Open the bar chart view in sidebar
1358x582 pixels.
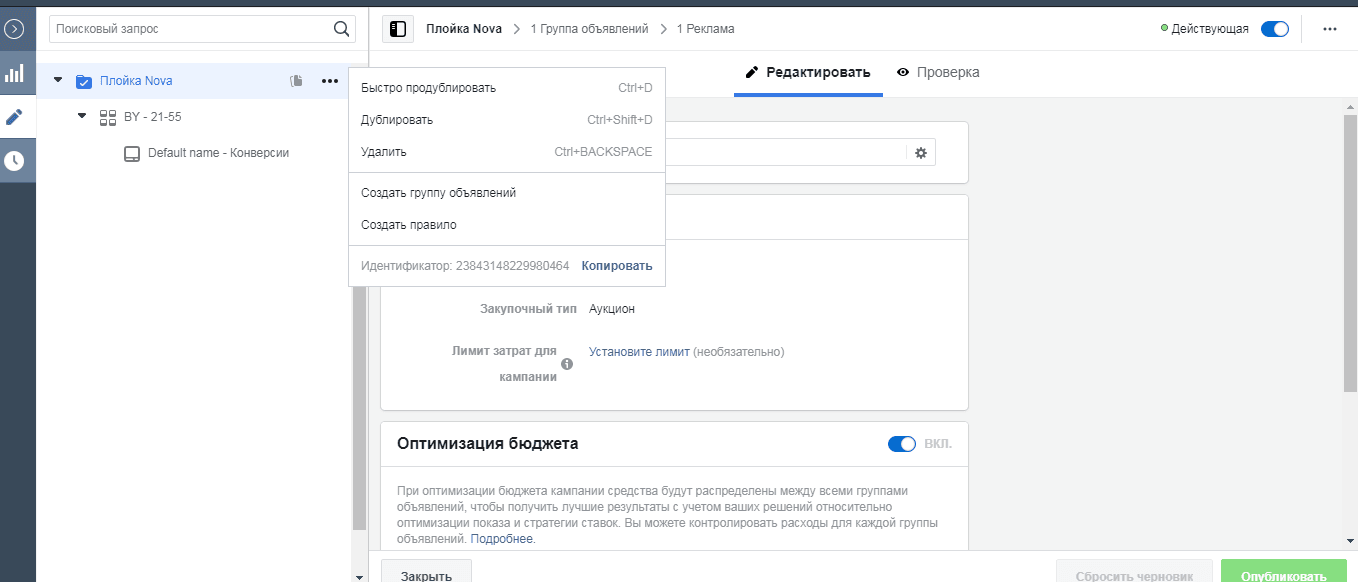click(x=14, y=74)
